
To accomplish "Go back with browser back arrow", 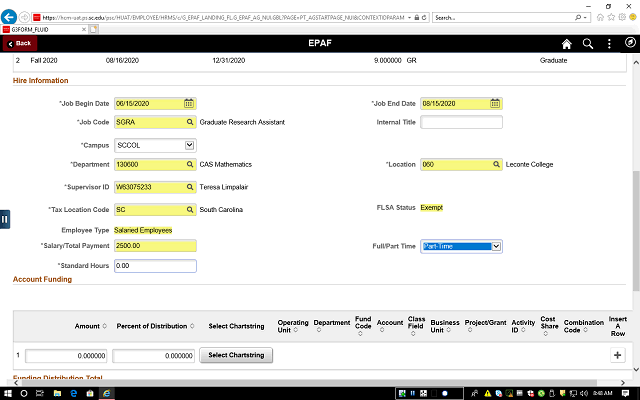I will tap(9, 17).
